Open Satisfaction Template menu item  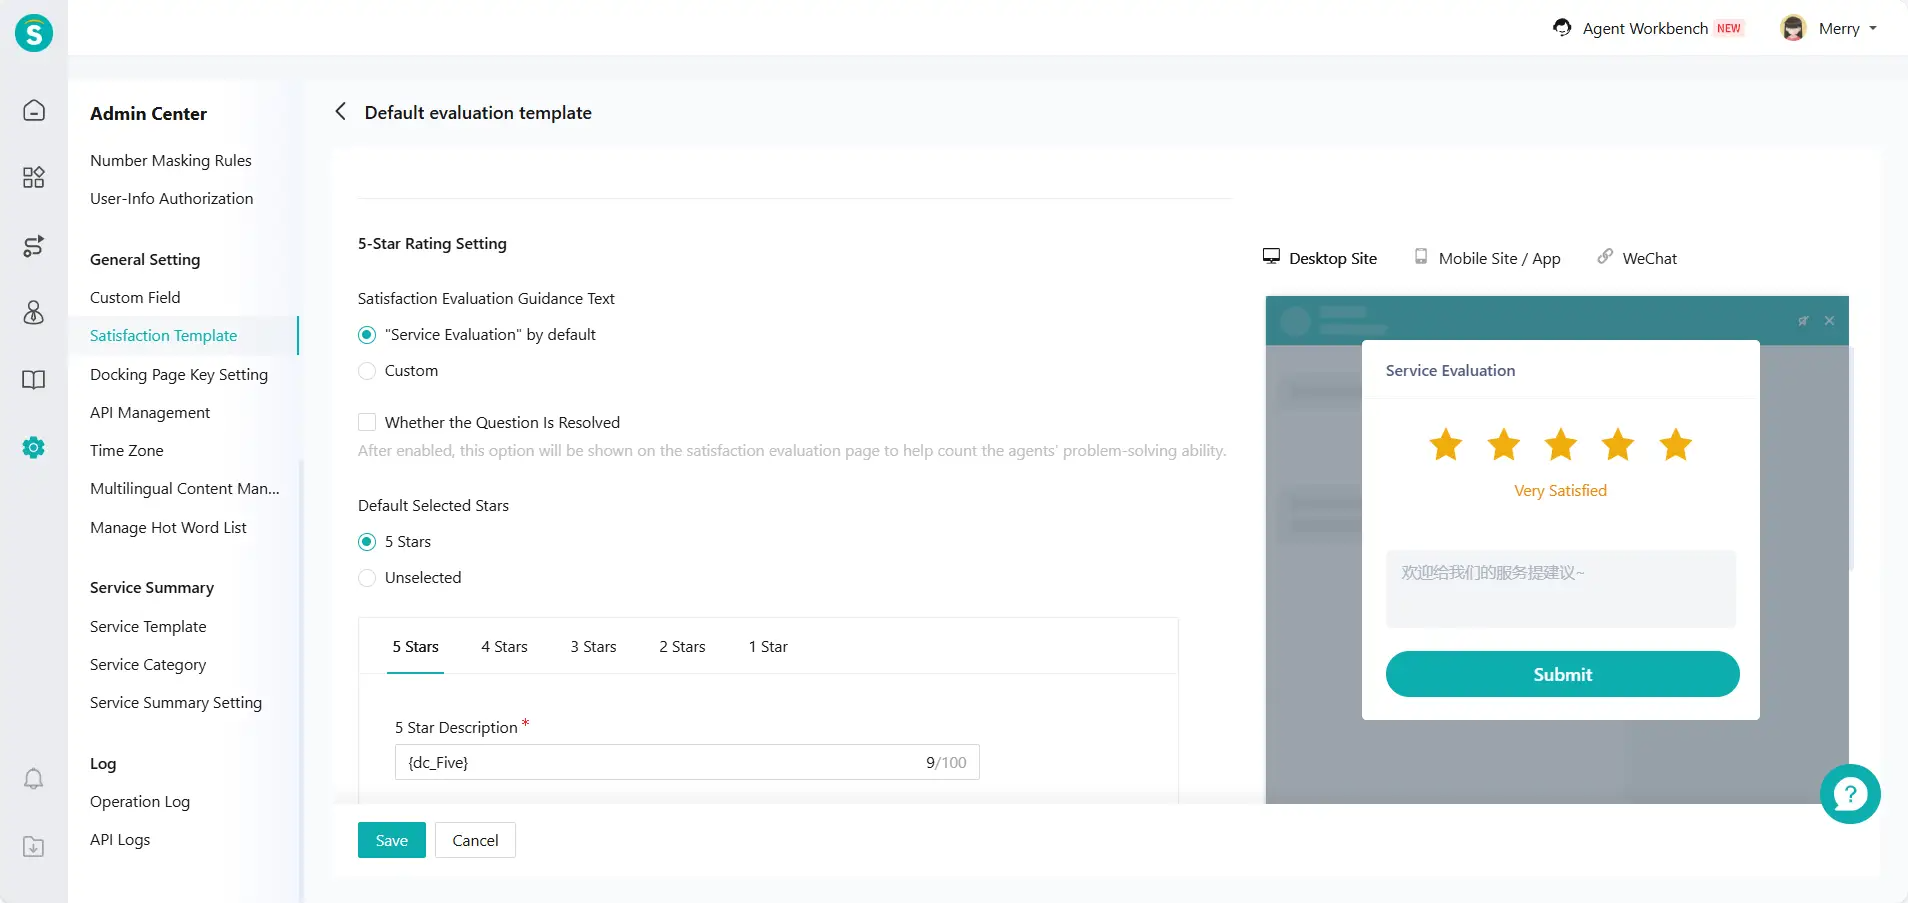(x=183, y=336)
